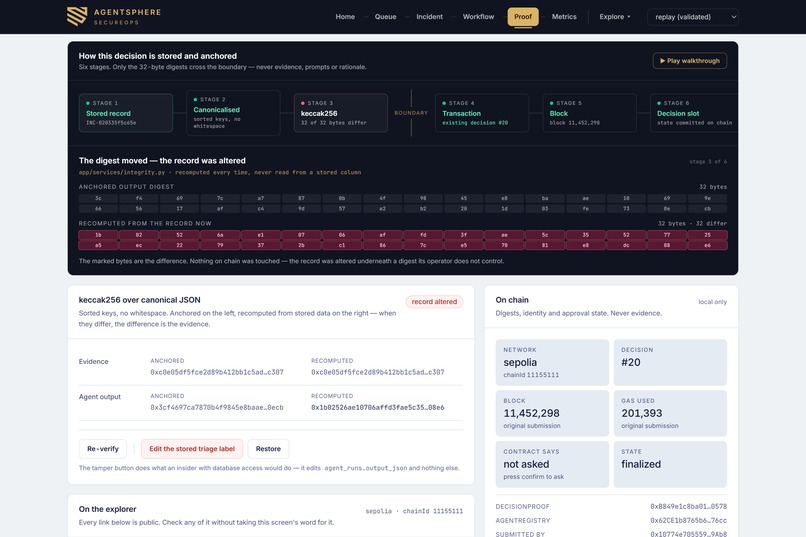This screenshot has height=537, width=806.
Task: Click the AgentSphere logo icon
Action: [77, 16]
